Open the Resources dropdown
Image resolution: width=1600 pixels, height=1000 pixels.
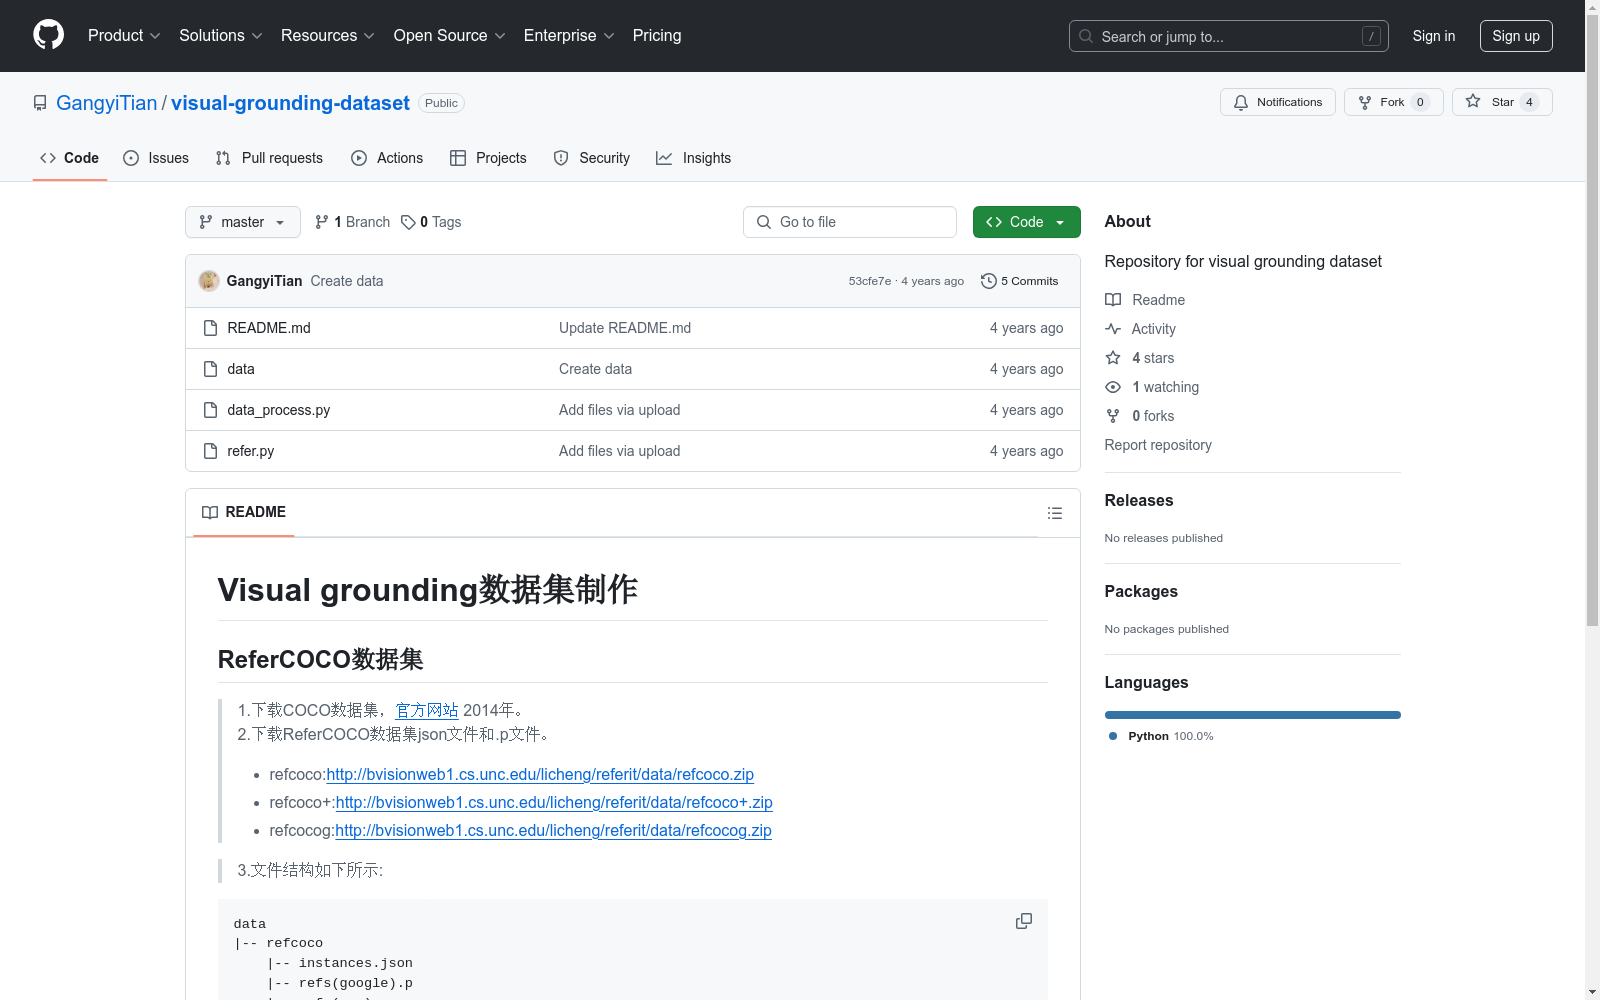coord(328,36)
